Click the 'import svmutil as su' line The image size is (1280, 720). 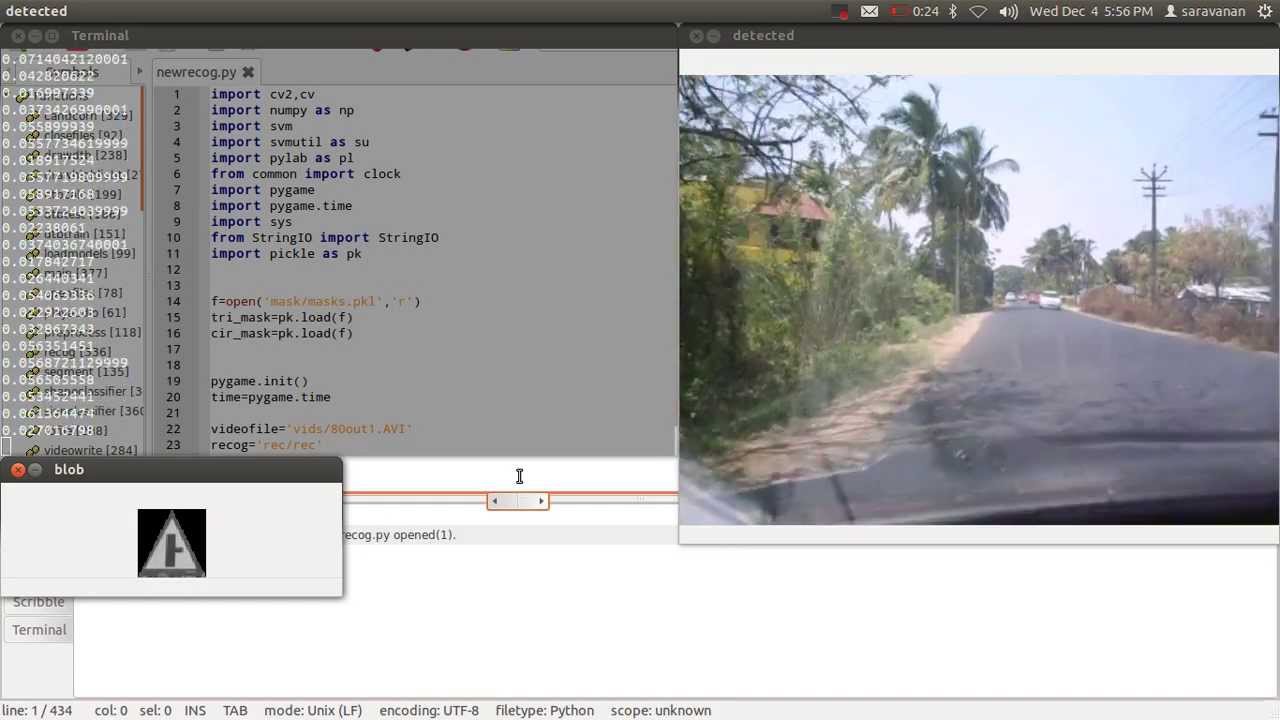[x=290, y=142]
